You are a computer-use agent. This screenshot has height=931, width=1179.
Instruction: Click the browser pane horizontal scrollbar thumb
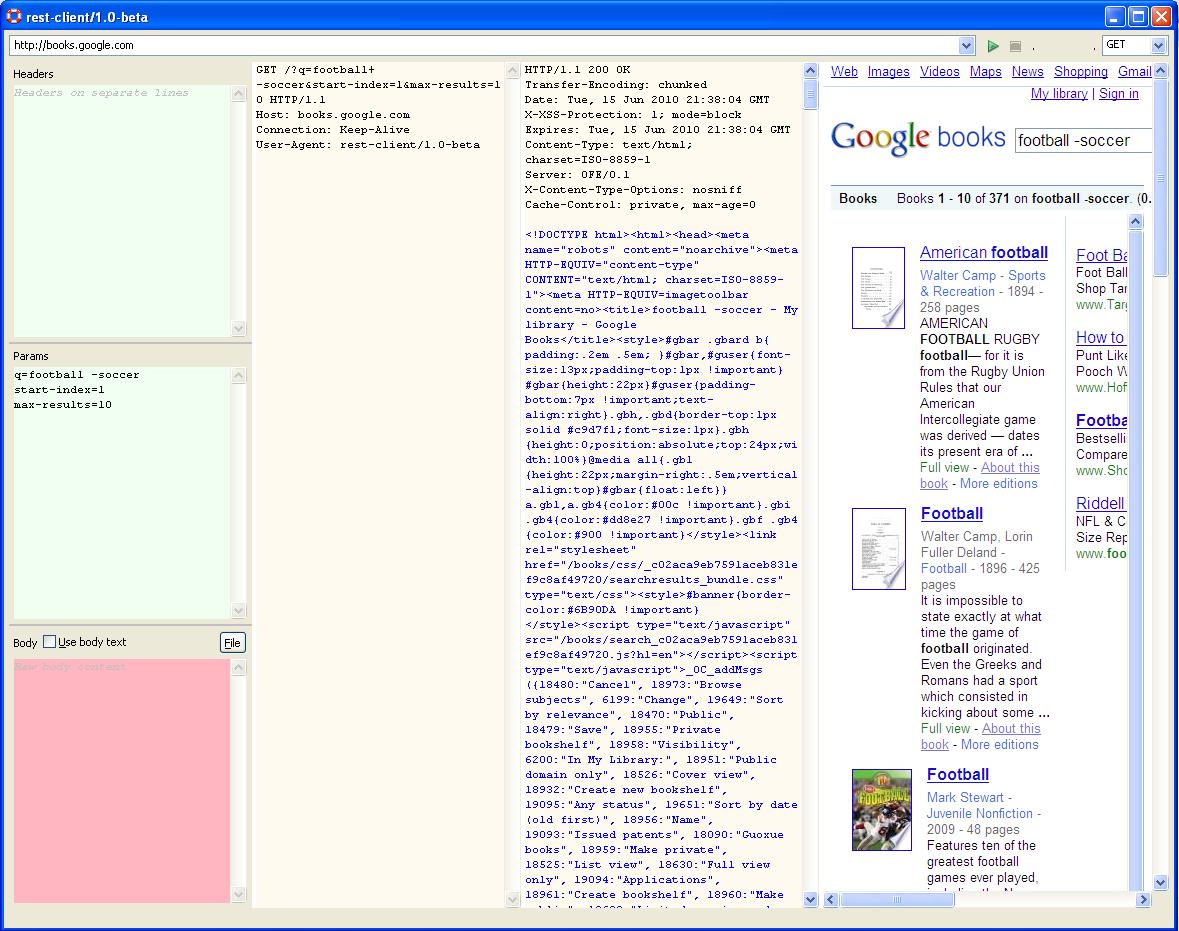pos(897,899)
